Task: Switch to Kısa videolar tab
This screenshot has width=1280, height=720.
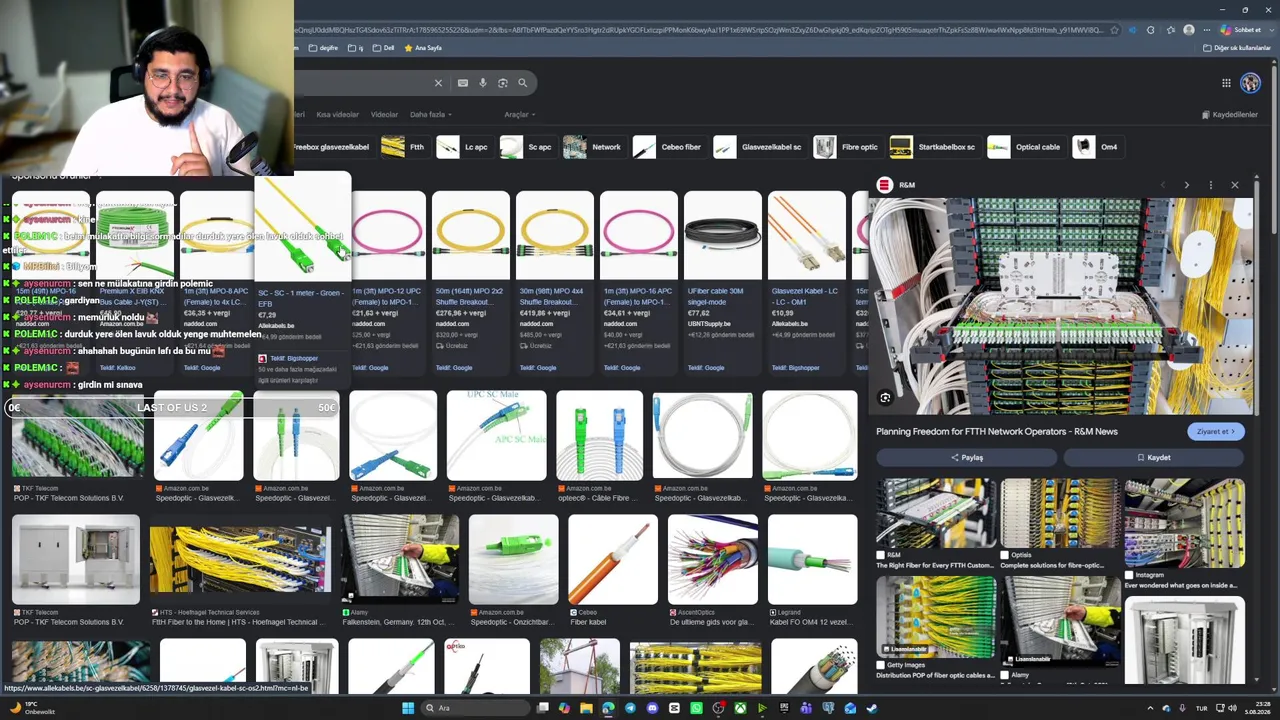Action: 337,115
